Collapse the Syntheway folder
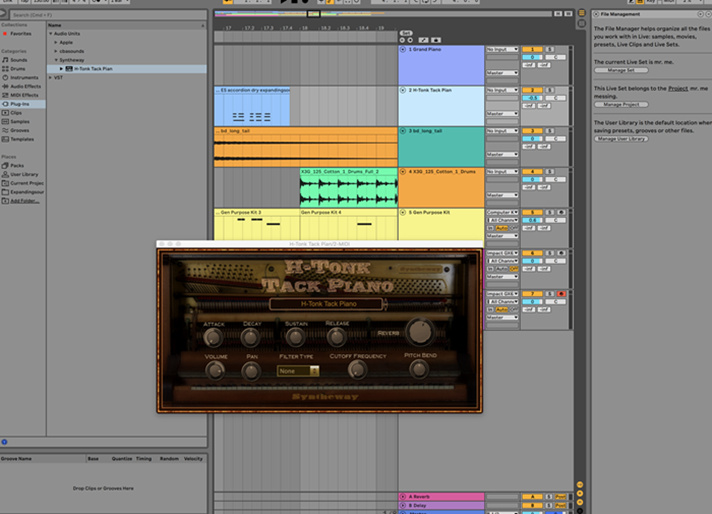712x514 pixels. (x=56, y=60)
